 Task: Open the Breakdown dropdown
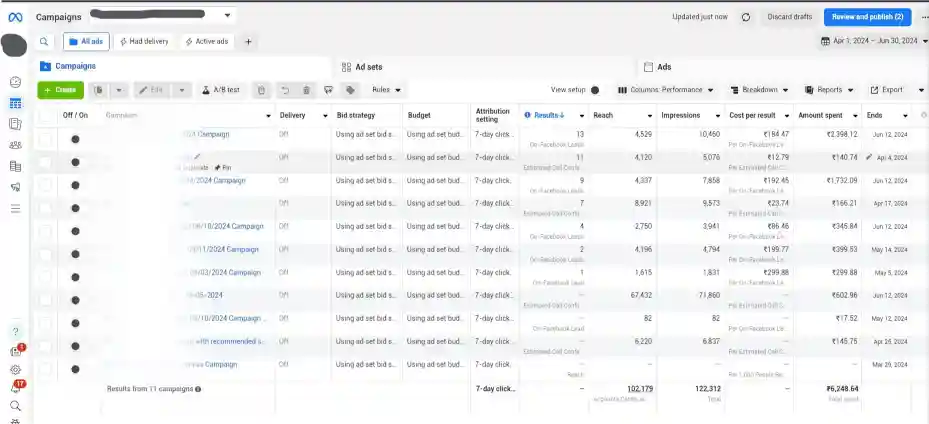coord(759,90)
